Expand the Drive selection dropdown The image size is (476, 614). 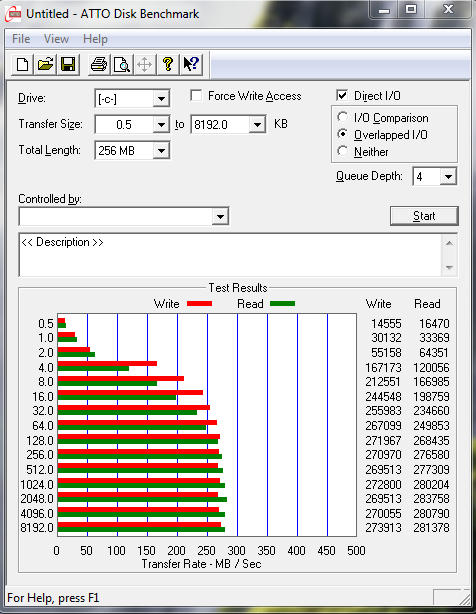161,99
